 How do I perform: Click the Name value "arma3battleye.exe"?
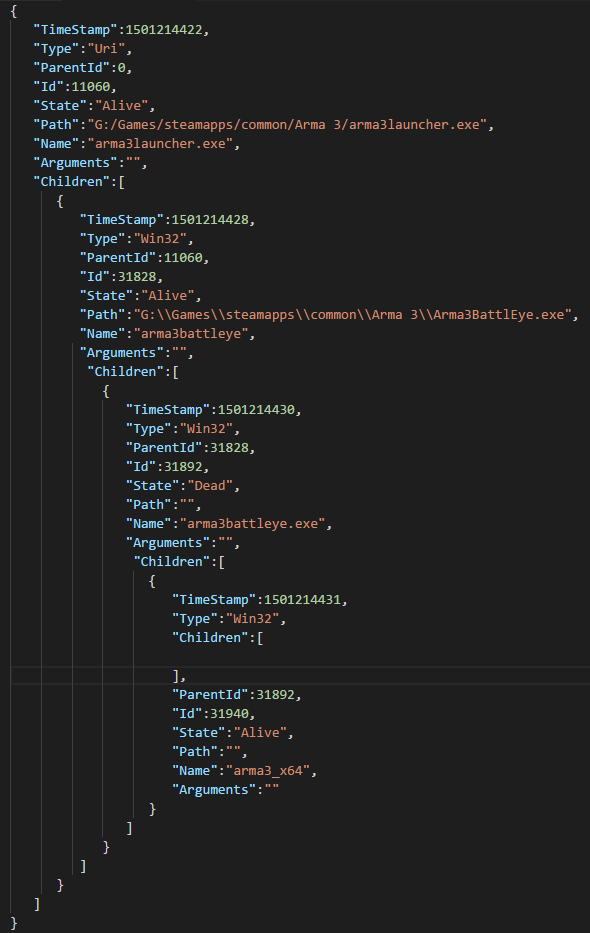pos(253,524)
